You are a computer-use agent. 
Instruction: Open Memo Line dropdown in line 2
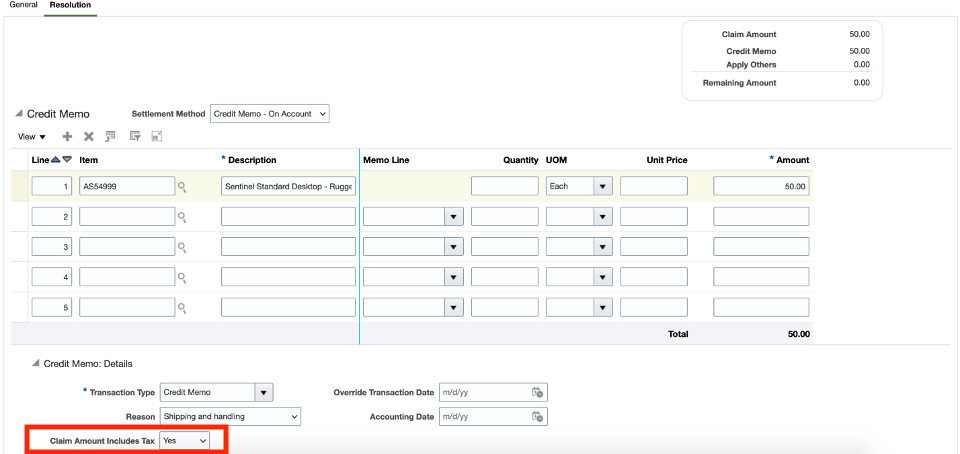pyautogui.click(x=454, y=217)
